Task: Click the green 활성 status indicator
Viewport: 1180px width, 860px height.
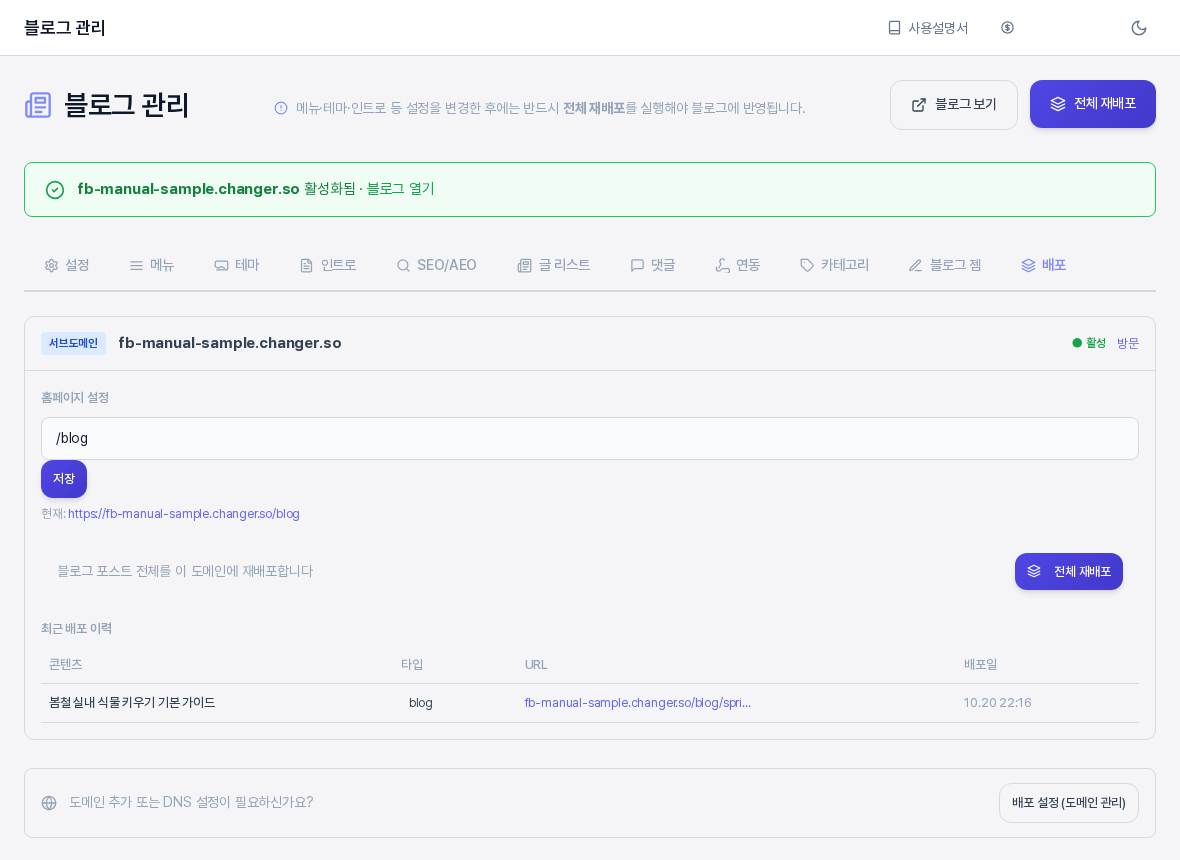Action: 1090,343
